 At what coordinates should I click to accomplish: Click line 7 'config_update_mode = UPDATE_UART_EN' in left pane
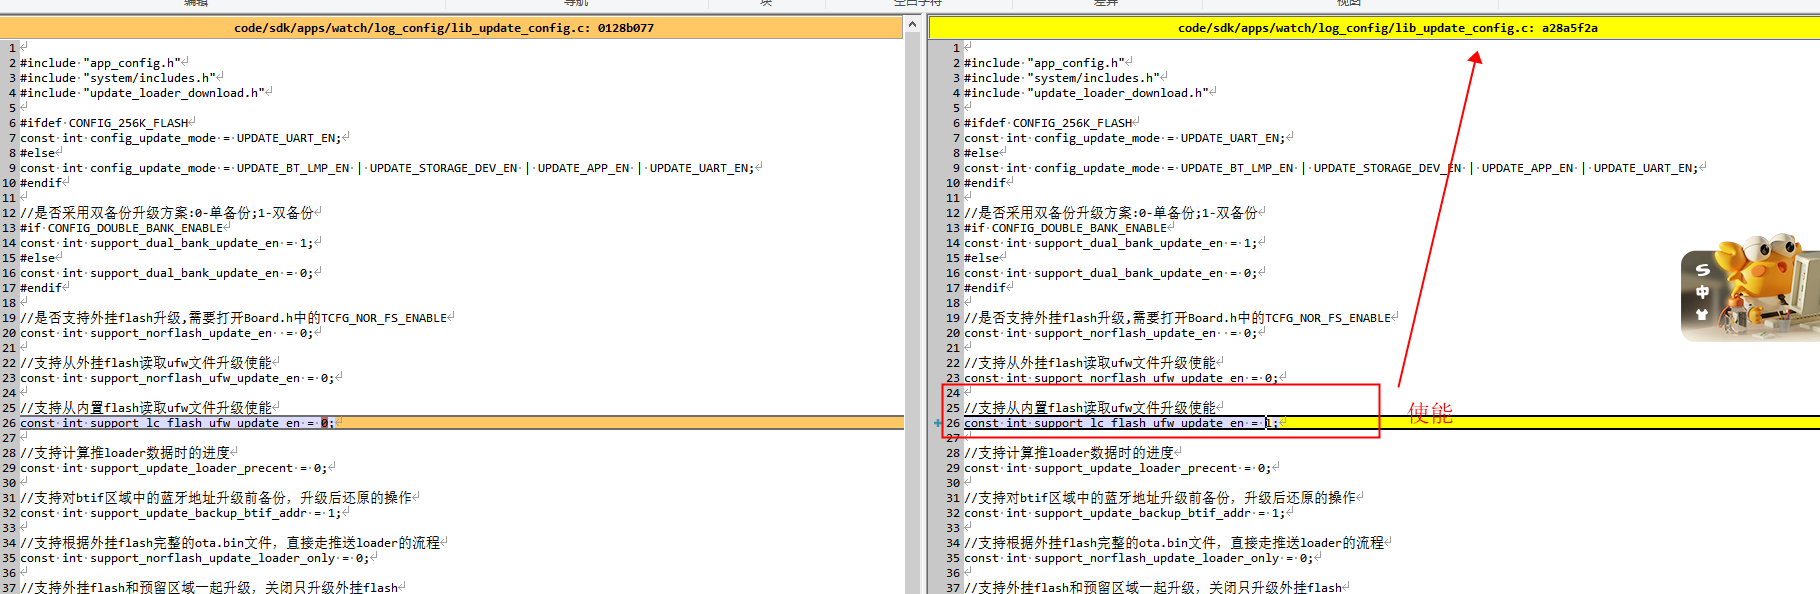[x=215, y=138]
